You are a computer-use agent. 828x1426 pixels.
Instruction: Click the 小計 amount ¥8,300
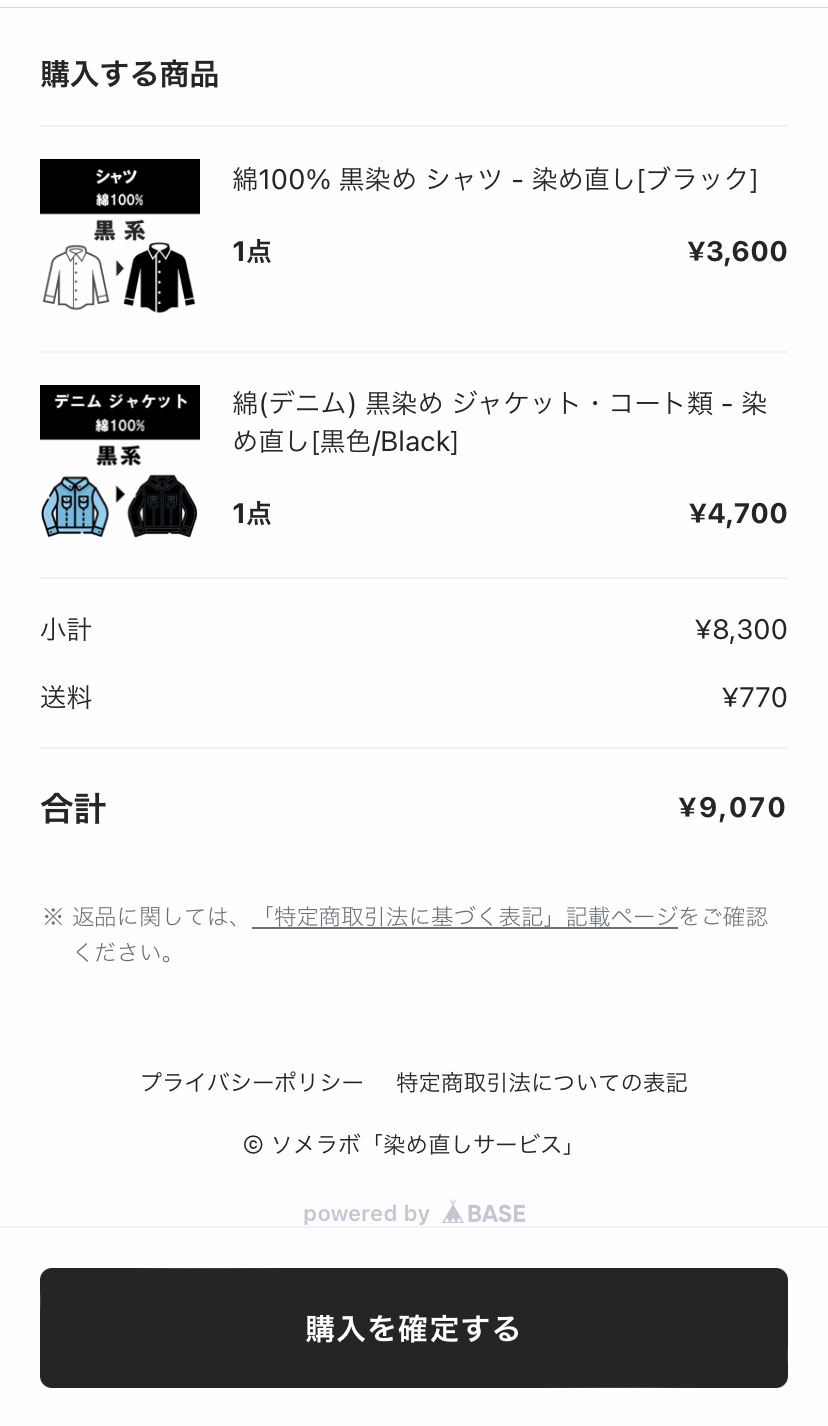click(741, 630)
